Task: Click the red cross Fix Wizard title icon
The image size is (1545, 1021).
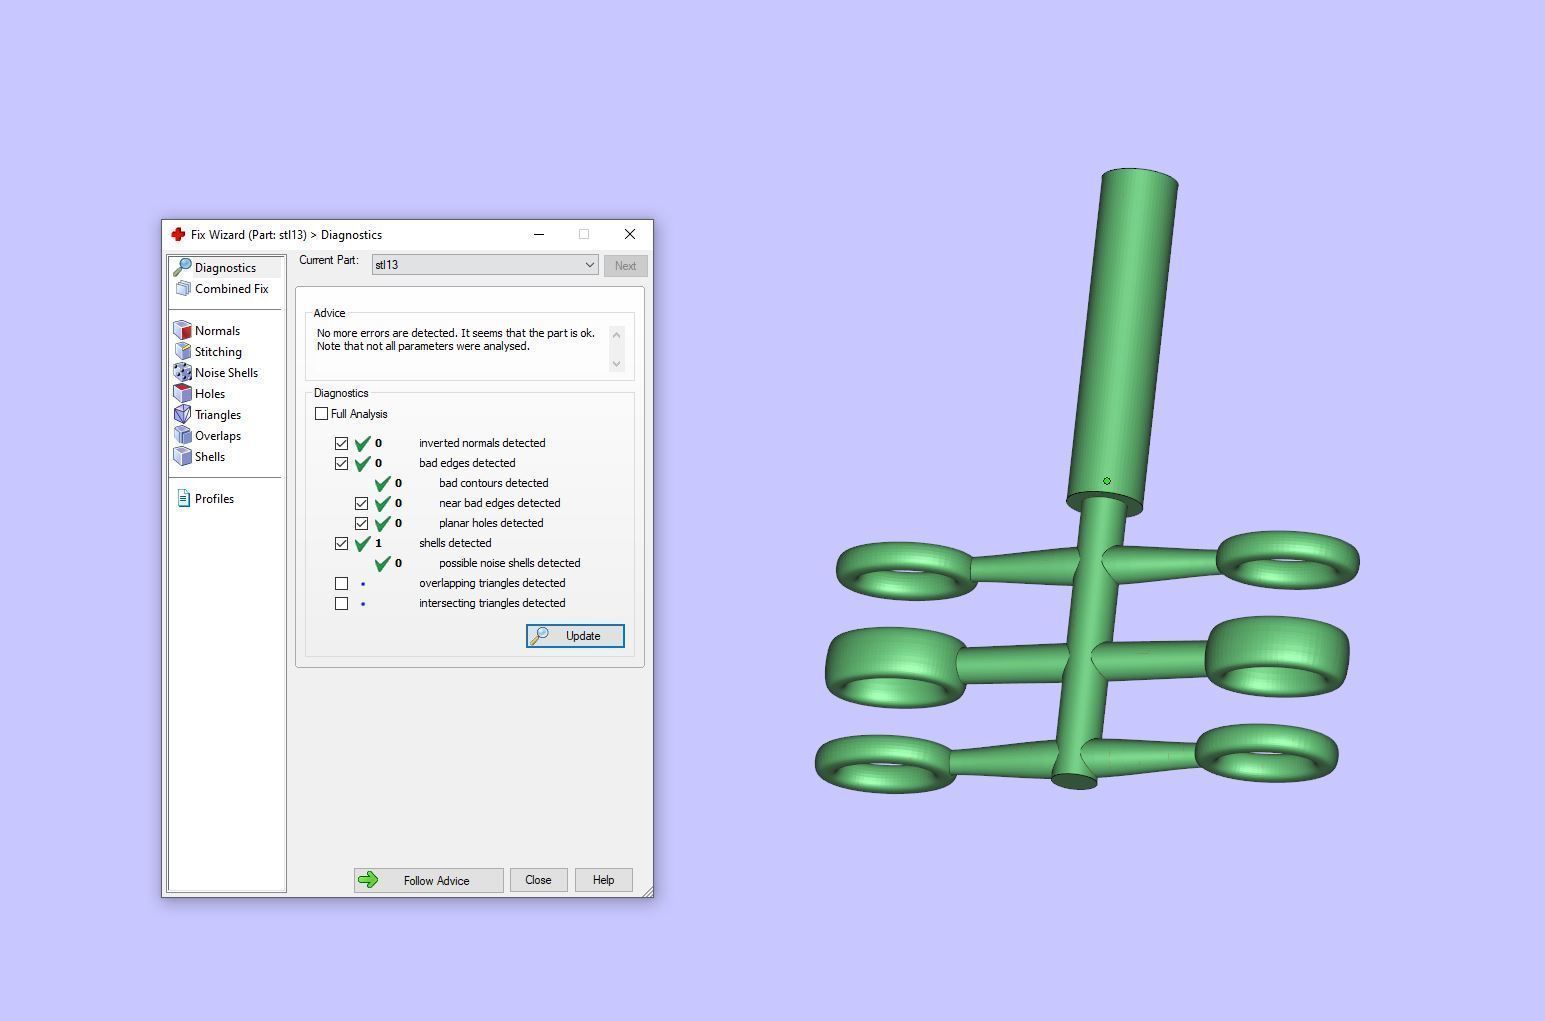Action: pos(178,234)
